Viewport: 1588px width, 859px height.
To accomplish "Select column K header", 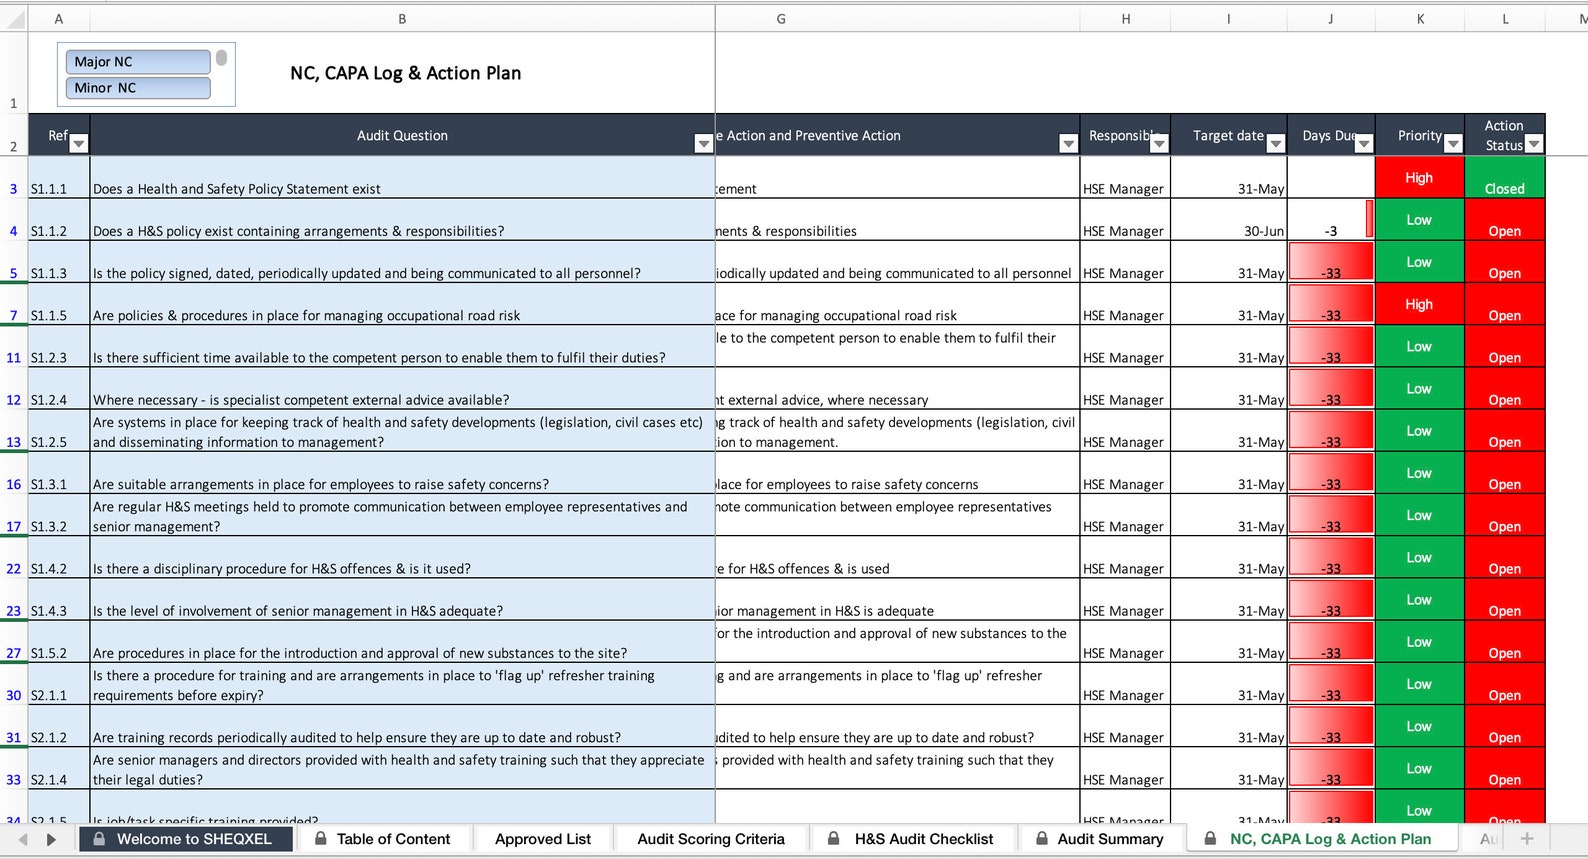I will (x=1420, y=19).
